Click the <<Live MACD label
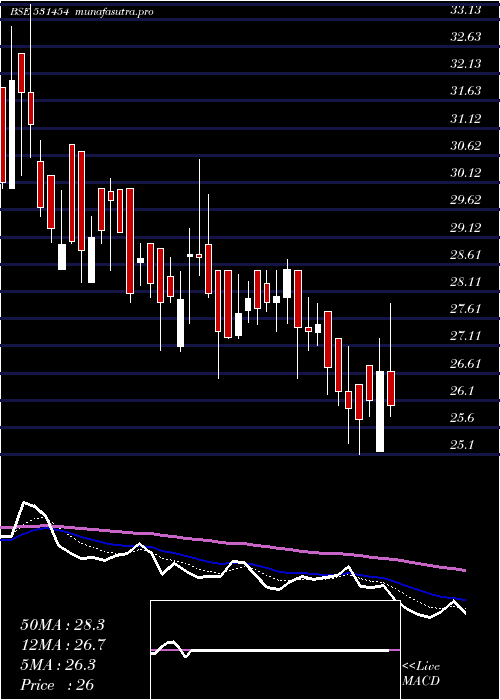The width and height of the screenshot is (500, 700). 421,674
